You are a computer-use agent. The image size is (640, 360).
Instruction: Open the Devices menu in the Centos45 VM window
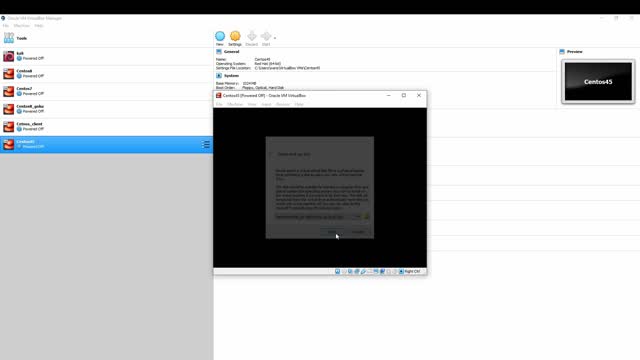pyautogui.click(x=282, y=104)
